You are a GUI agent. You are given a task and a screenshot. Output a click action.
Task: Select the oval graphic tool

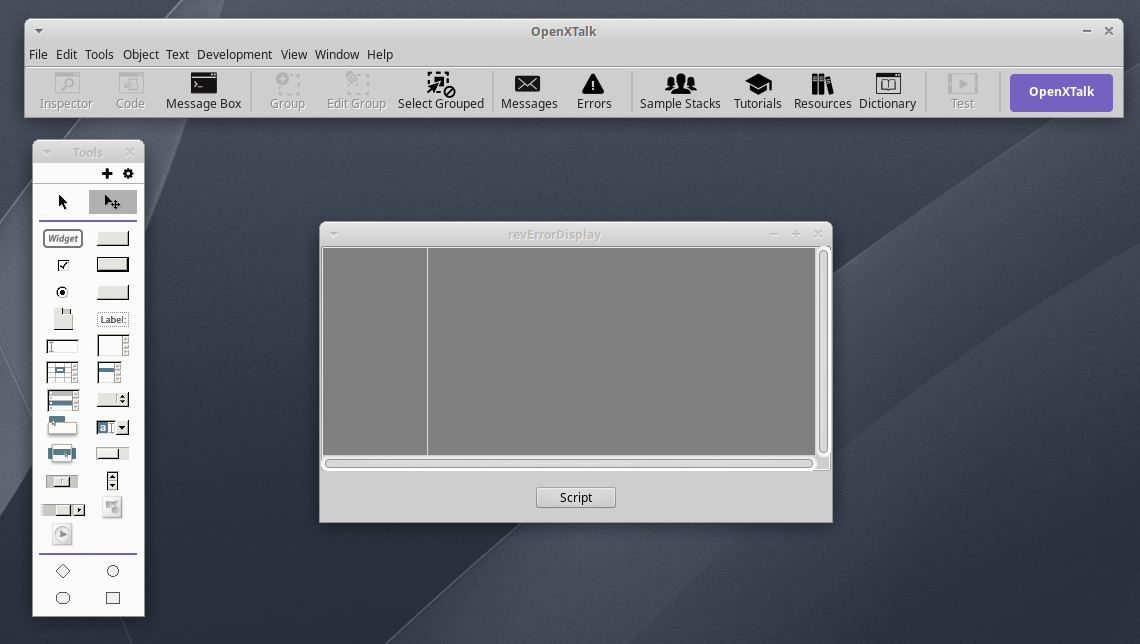113,571
